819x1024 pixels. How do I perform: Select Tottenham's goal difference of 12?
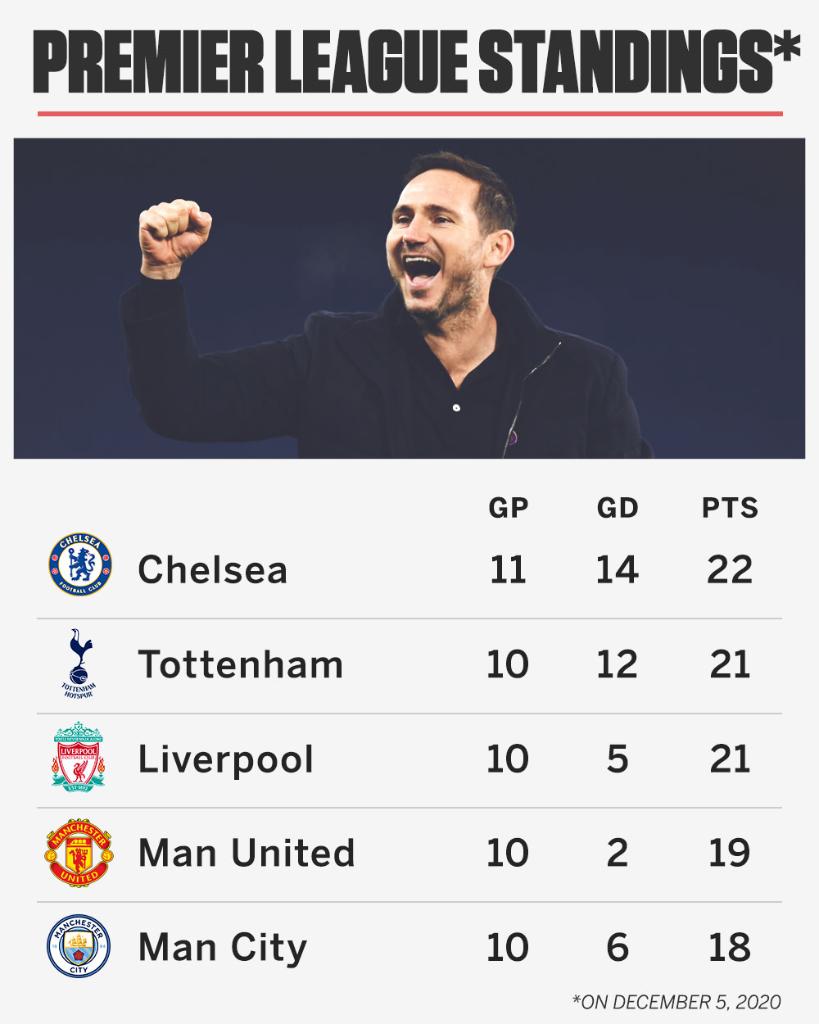[617, 664]
